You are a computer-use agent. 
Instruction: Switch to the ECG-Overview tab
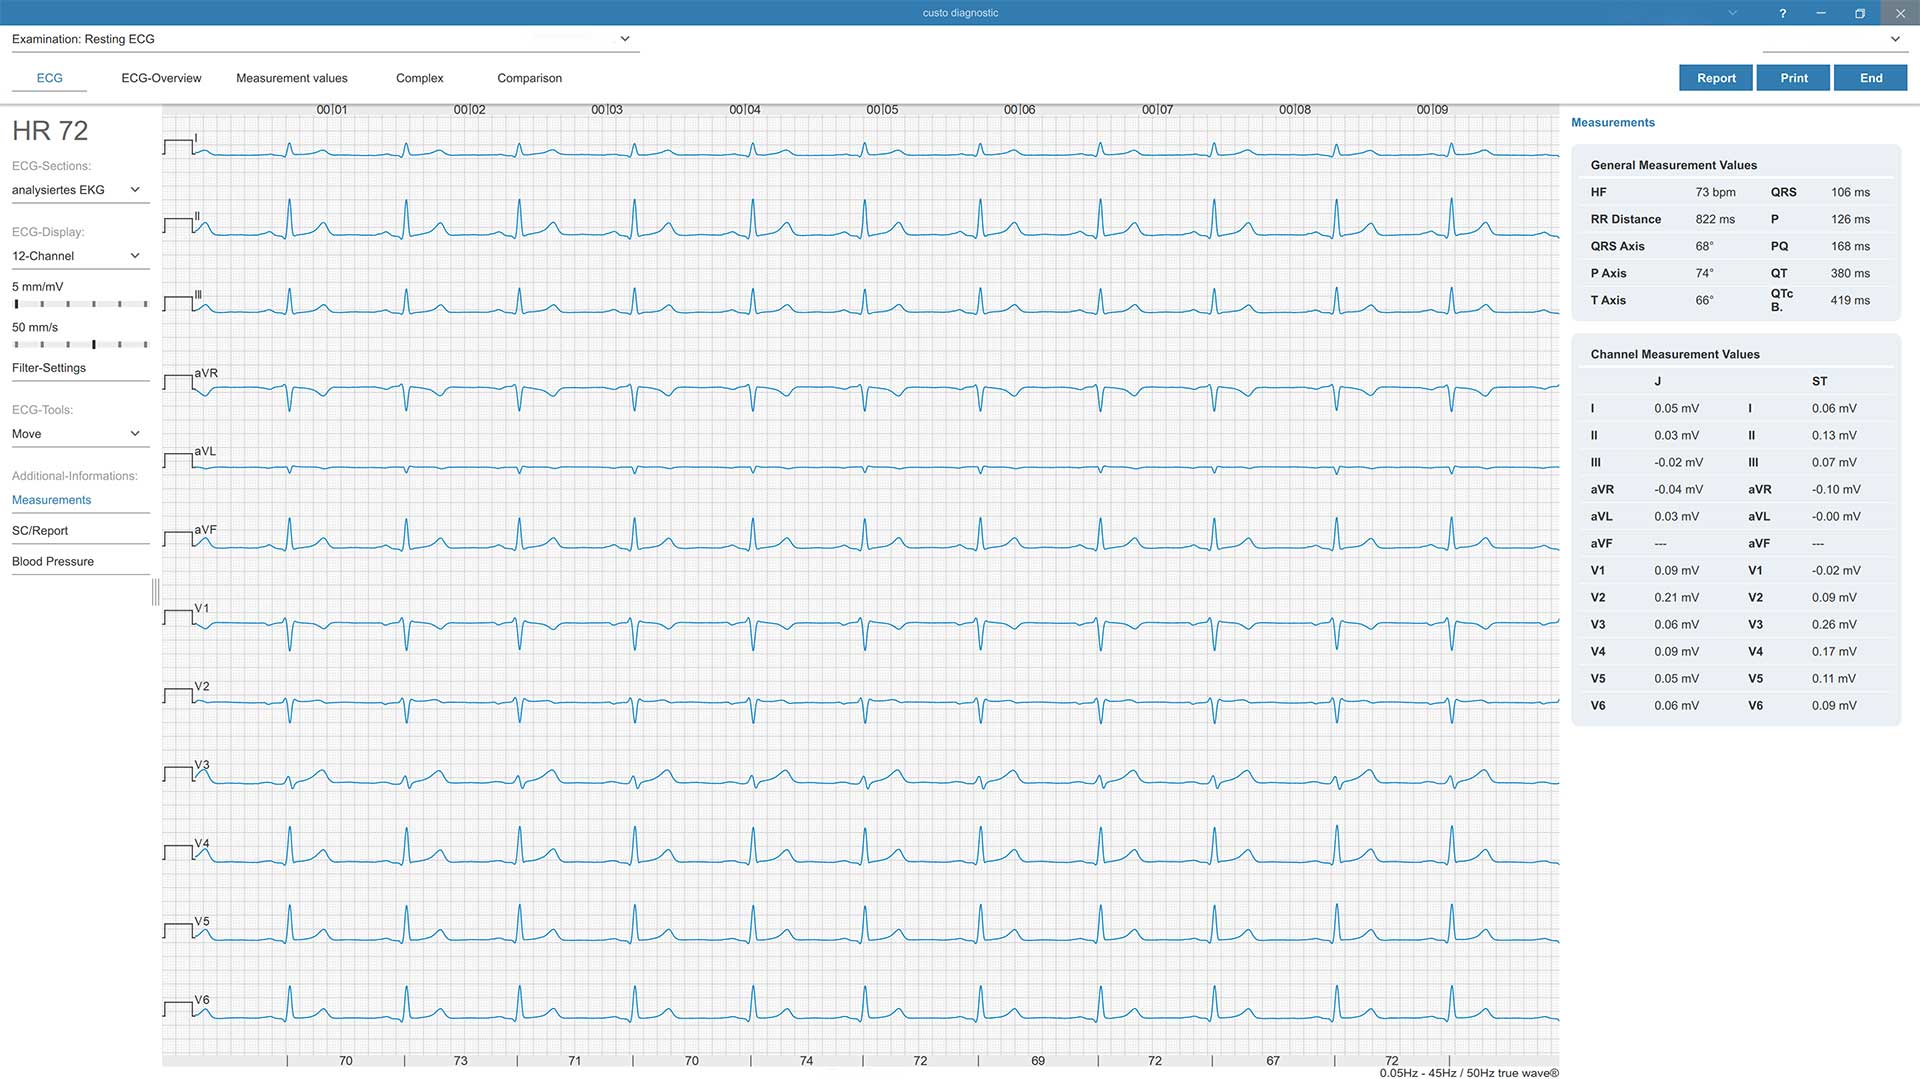[x=161, y=78]
